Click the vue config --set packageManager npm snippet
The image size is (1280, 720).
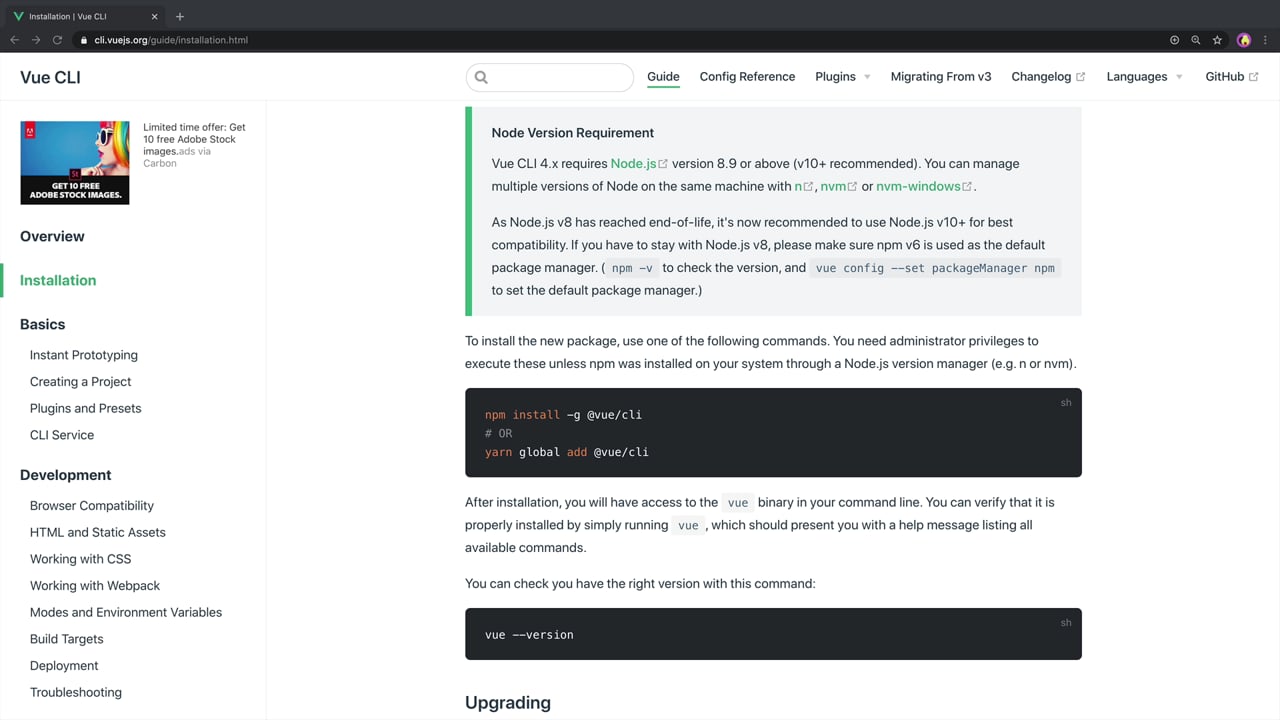click(x=935, y=268)
